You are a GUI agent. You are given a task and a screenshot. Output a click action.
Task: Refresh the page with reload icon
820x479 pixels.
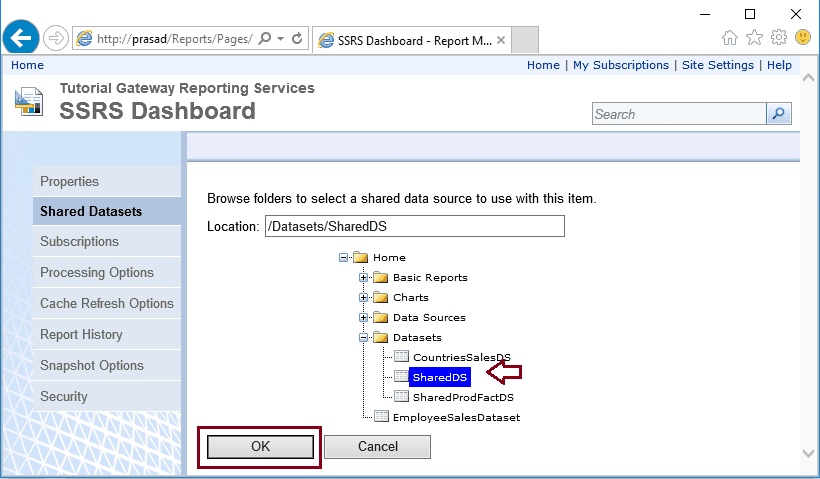point(297,39)
